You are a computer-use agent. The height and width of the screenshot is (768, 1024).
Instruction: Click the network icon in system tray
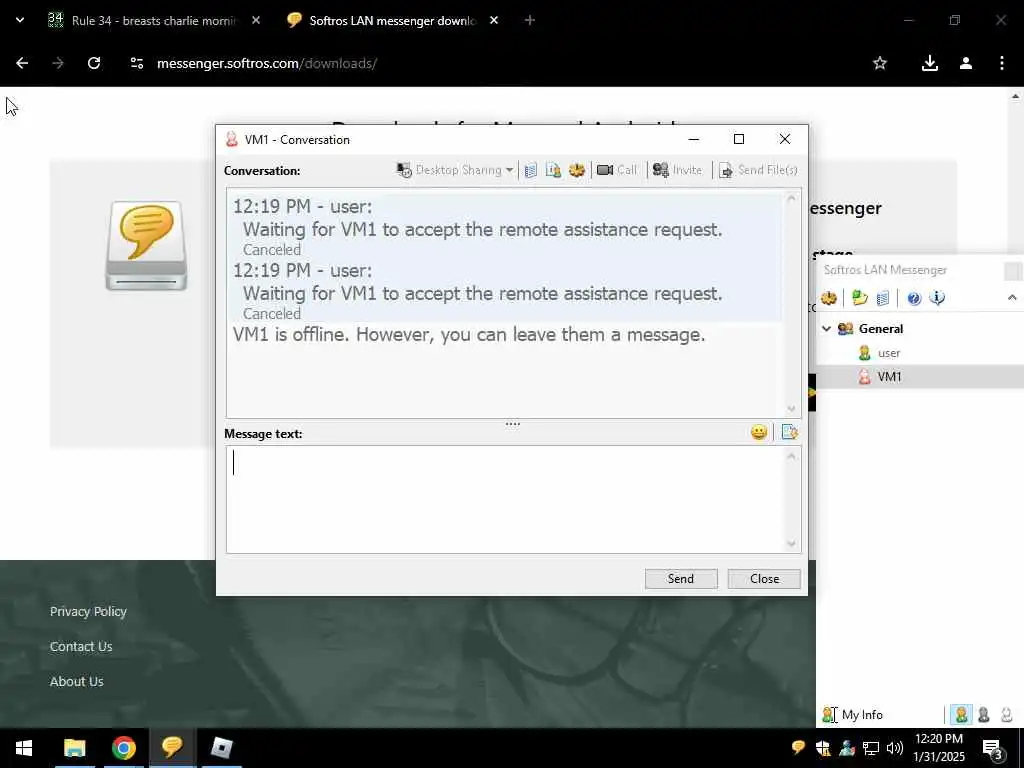pos(871,748)
